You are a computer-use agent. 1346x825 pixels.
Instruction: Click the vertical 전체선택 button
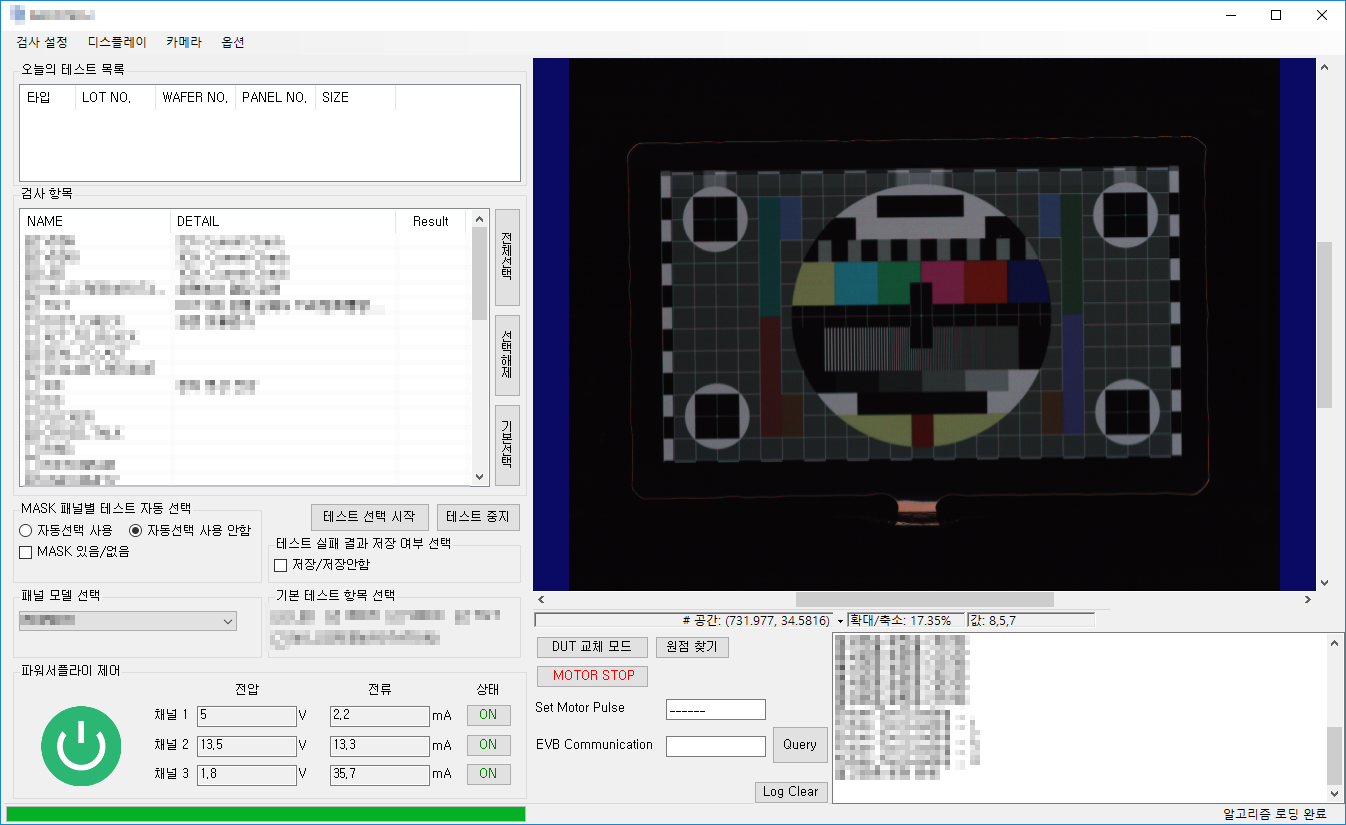click(508, 258)
